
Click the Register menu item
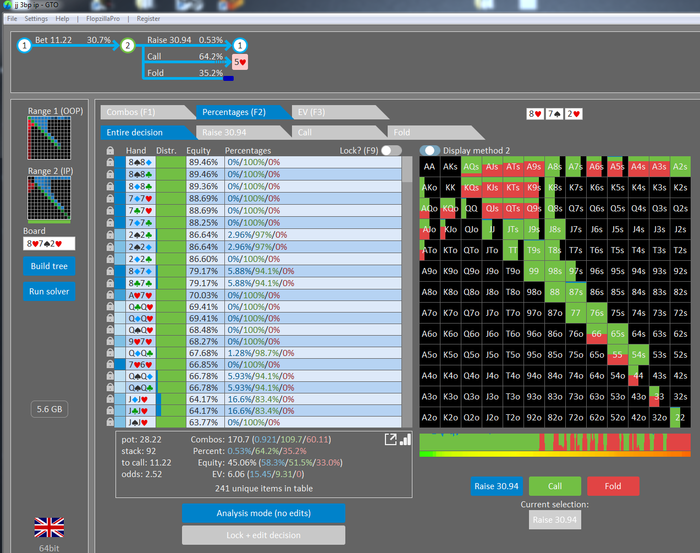click(x=148, y=19)
